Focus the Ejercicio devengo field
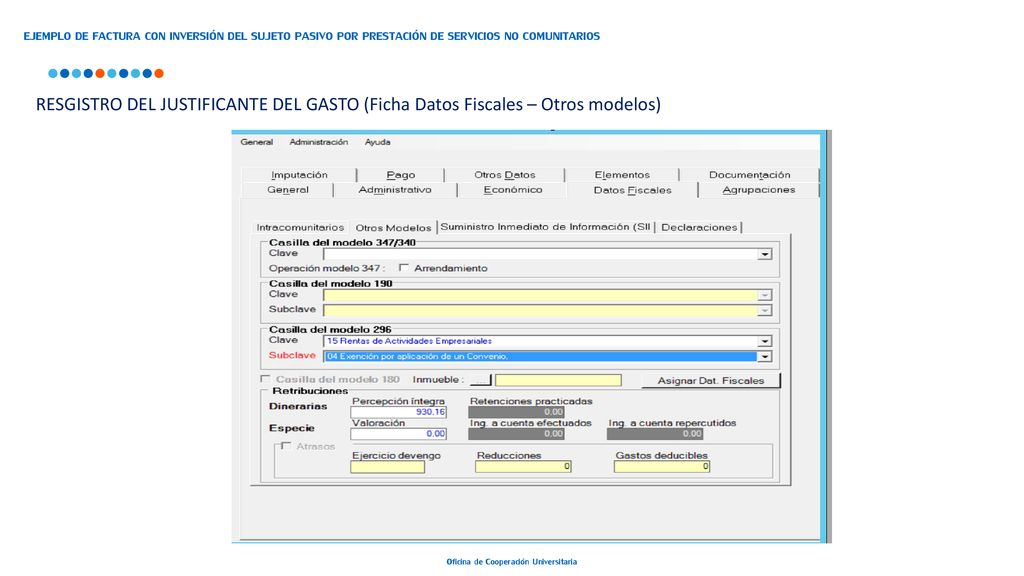The width and height of the screenshot is (1024, 576). [387, 467]
